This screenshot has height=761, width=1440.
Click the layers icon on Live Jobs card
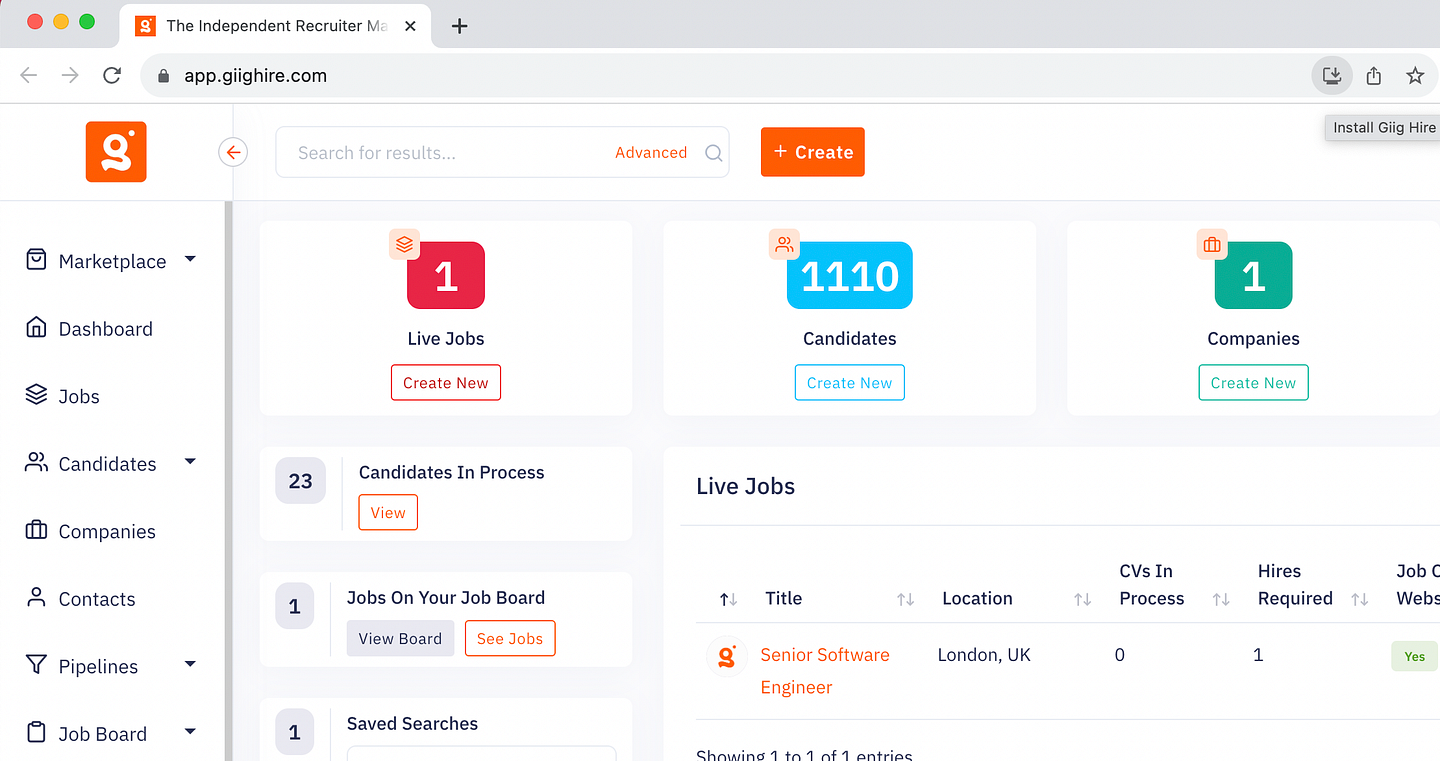pyautogui.click(x=404, y=244)
